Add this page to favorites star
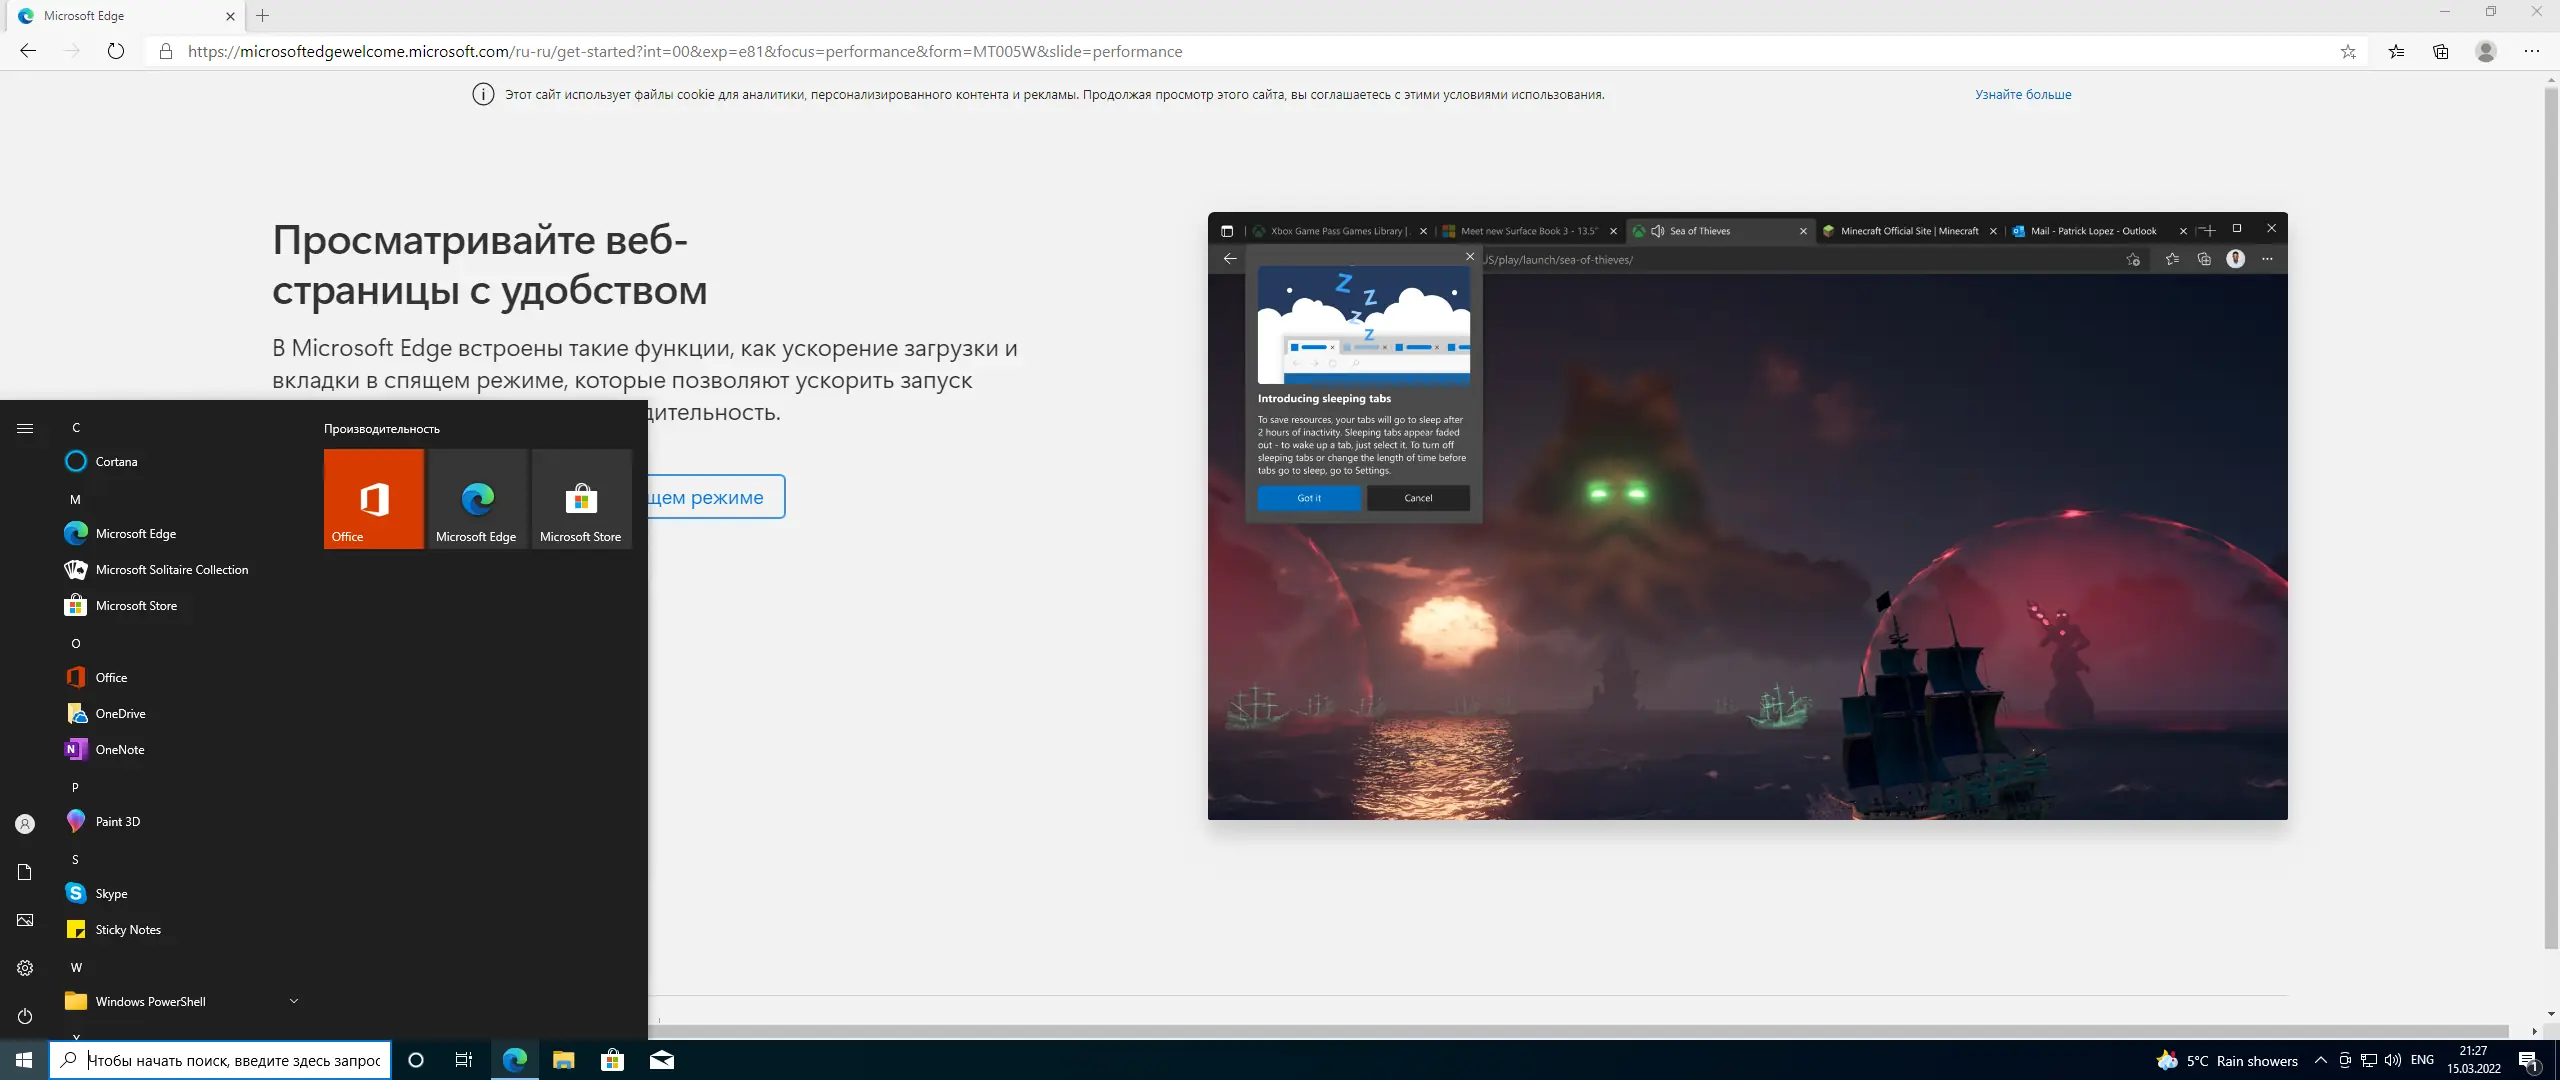The width and height of the screenshot is (2560, 1080). point(2348,51)
